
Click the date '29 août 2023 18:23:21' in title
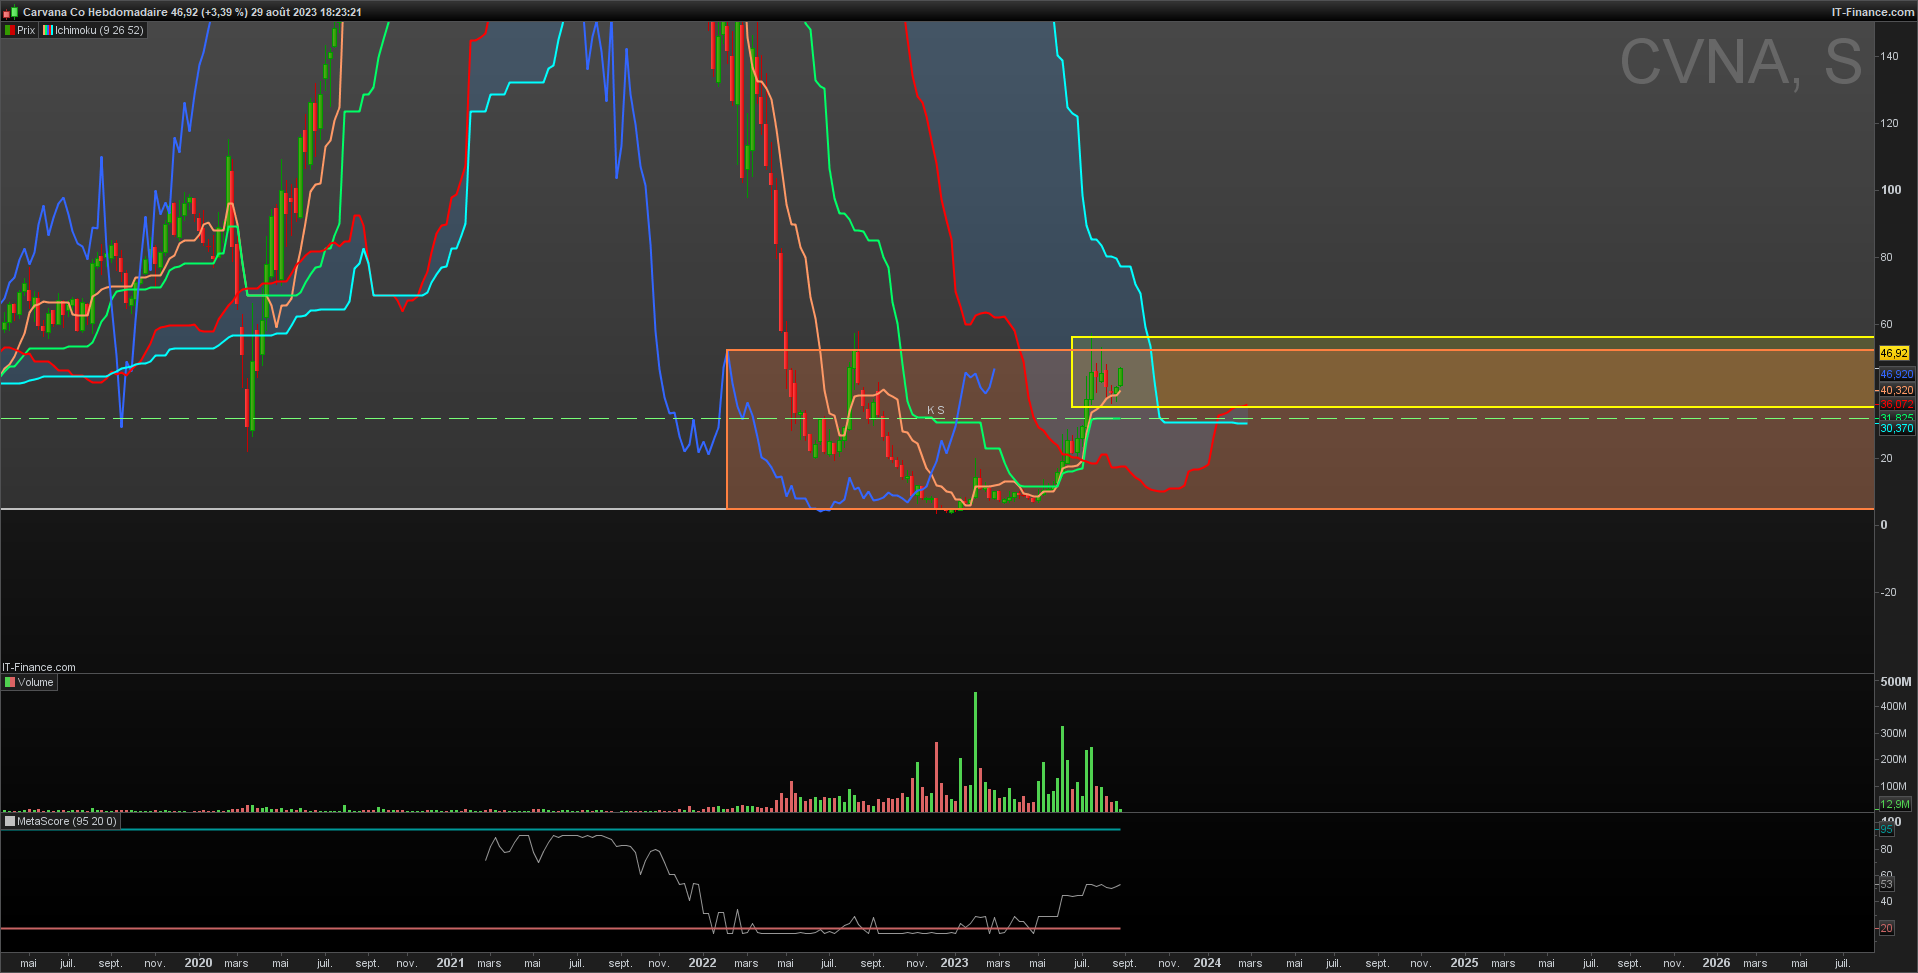point(307,12)
